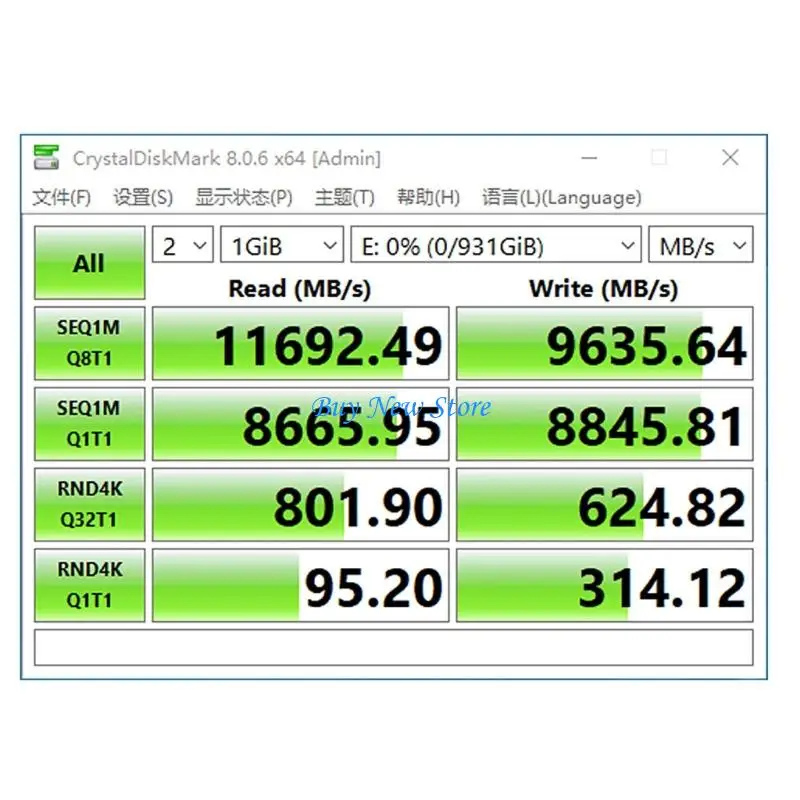The image size is (800, 800).
Task: Click the empty comment field at the bottom
Action: click(x=394, y=647)
